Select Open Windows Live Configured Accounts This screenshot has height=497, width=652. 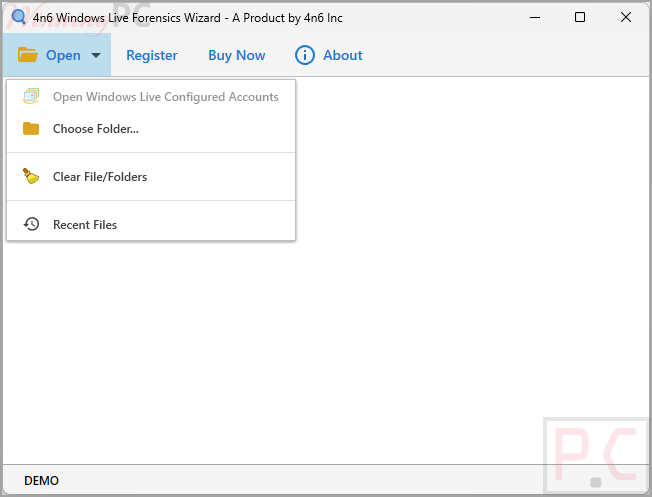(151, 97)
